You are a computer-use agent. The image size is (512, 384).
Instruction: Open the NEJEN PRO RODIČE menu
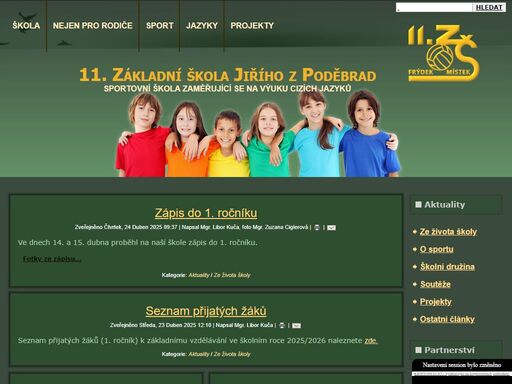(92, 26)
